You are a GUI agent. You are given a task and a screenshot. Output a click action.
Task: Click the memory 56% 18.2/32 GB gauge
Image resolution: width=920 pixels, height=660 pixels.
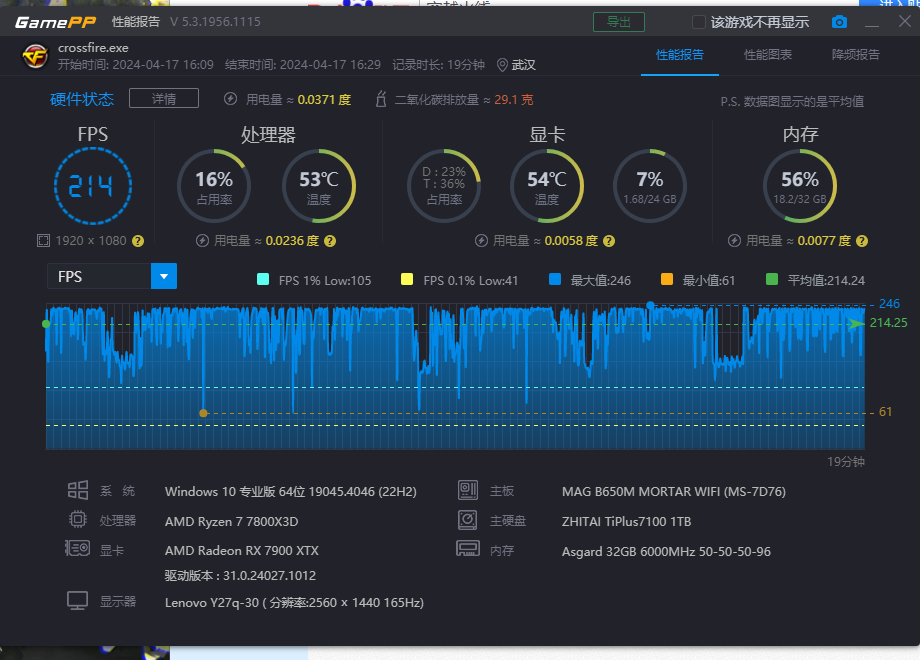pyautogui.click(x=800, y=186)
